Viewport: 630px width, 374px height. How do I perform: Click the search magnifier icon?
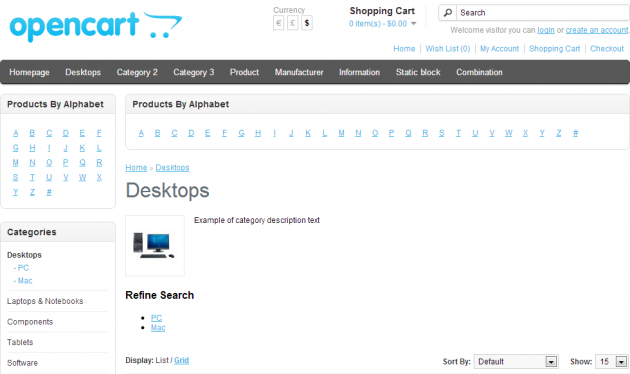[448, 13]
